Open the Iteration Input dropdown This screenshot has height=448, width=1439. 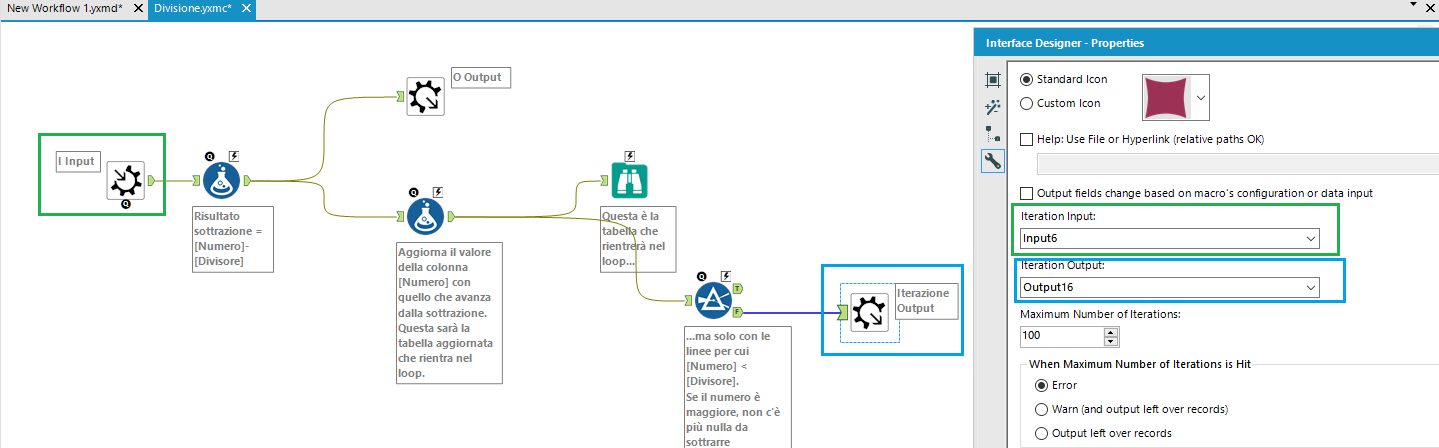pos(1168,238)
